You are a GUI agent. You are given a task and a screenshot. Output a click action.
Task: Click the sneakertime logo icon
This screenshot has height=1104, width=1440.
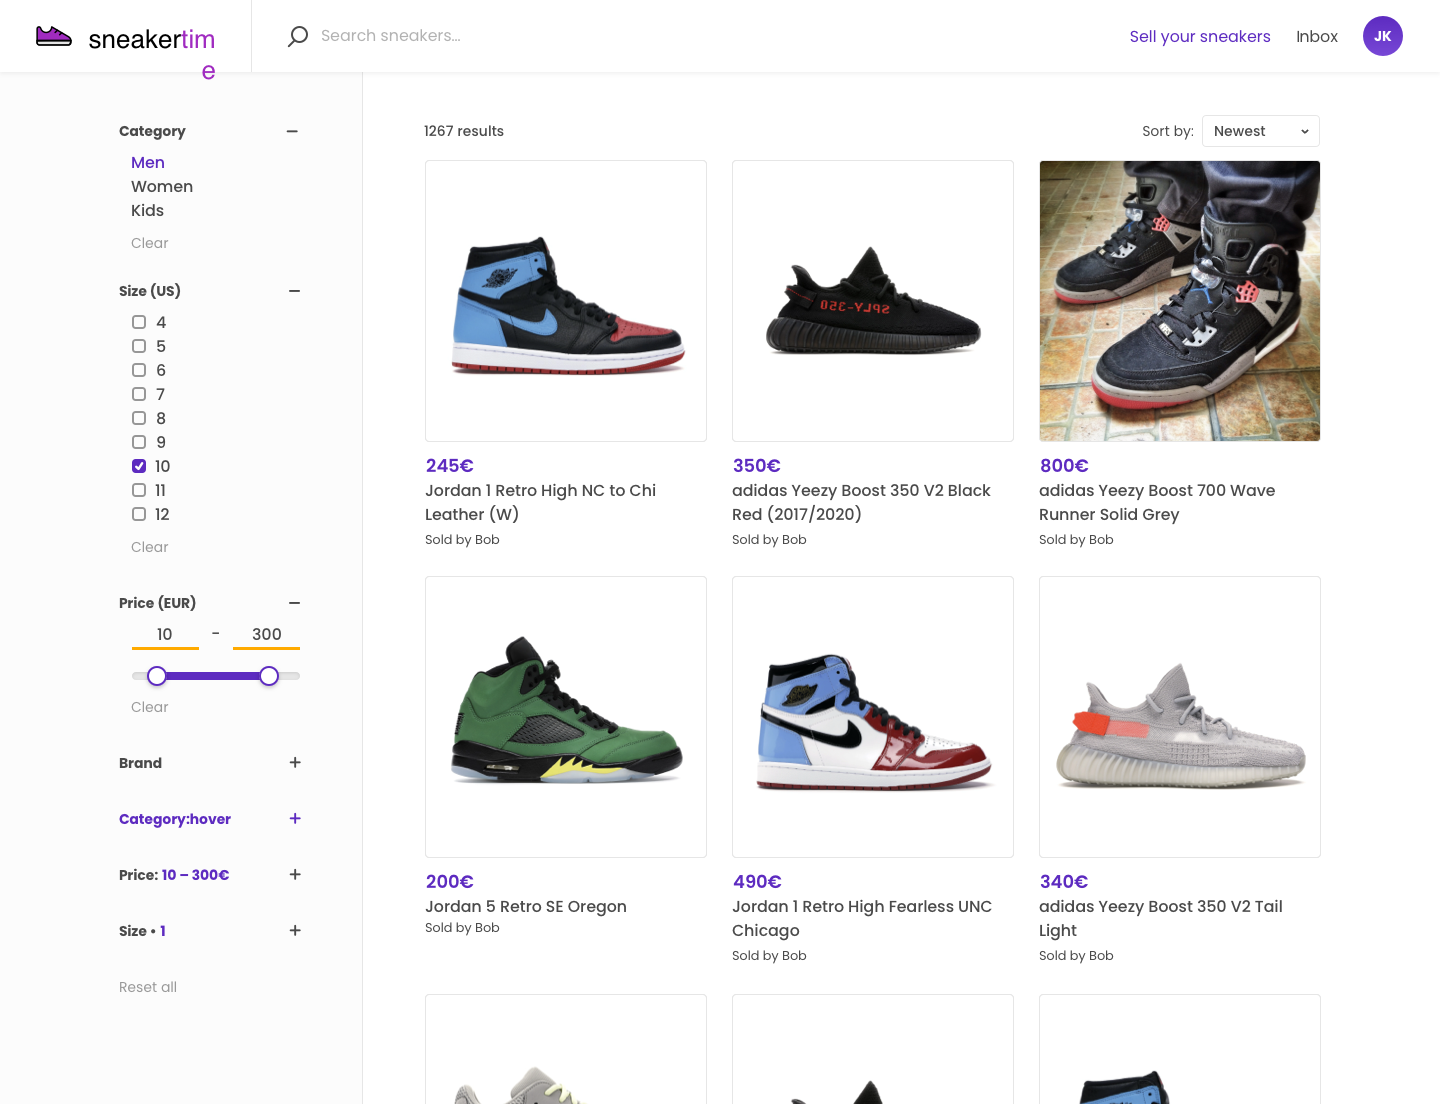(54, 34)
